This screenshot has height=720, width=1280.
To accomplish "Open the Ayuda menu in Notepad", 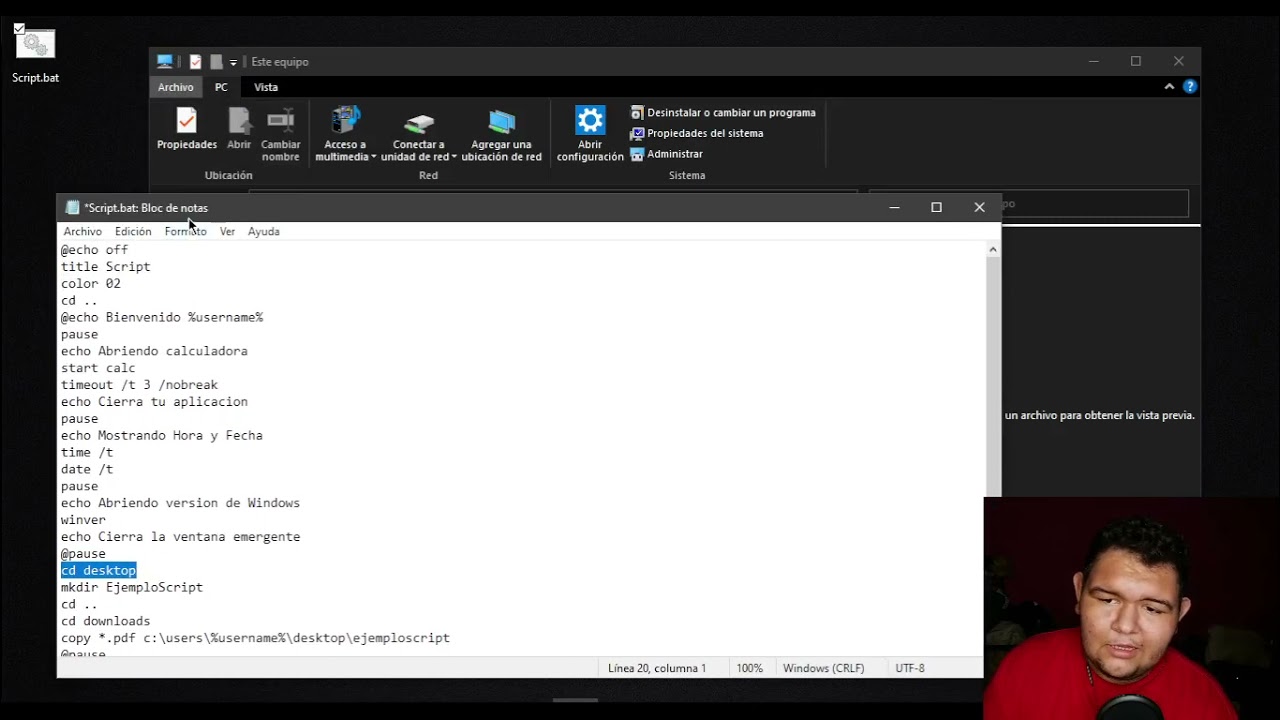I will coord(264,231).
